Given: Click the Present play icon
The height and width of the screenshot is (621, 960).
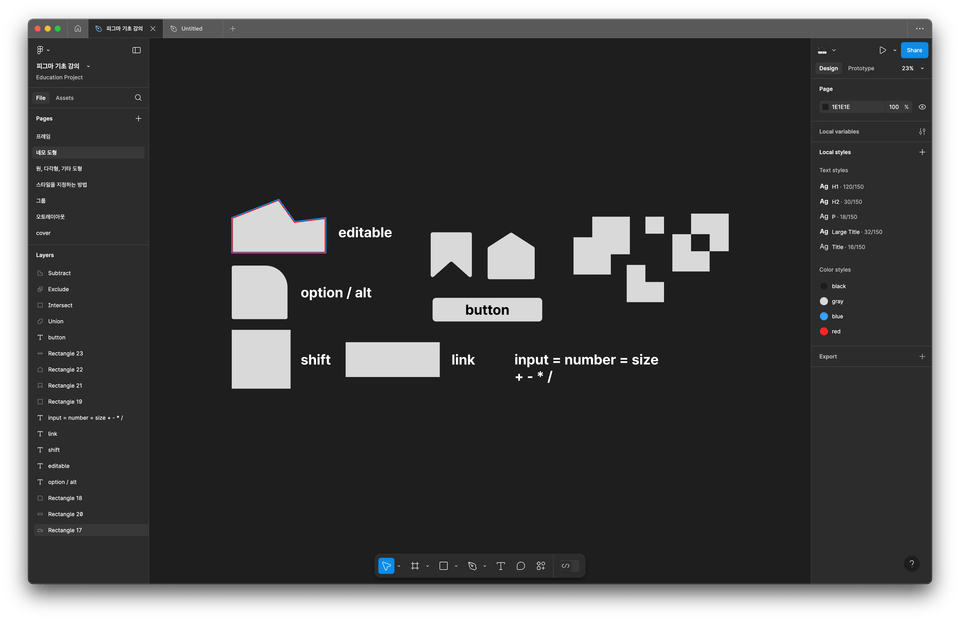Looking at the screenshot, I should coord(882,50).
